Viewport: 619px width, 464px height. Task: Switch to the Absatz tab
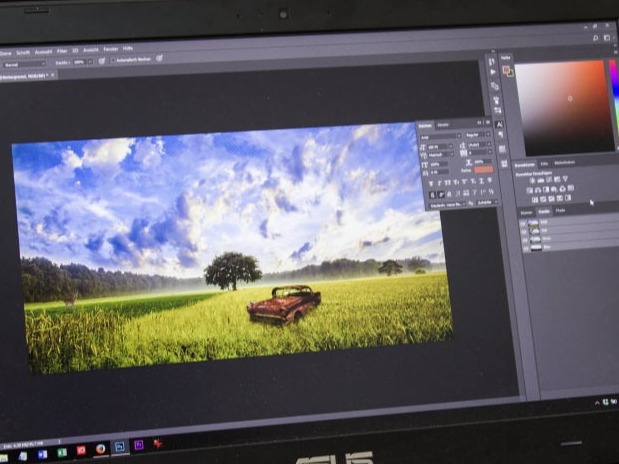click(x=443, y=125)
